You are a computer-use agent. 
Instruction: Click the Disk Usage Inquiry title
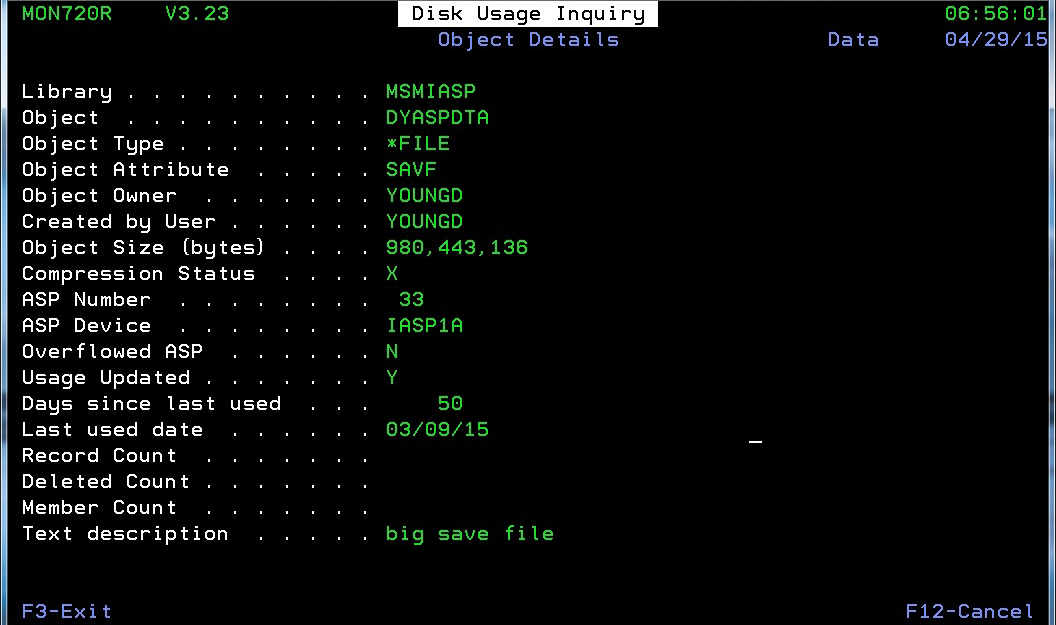(x=528, y=14)
